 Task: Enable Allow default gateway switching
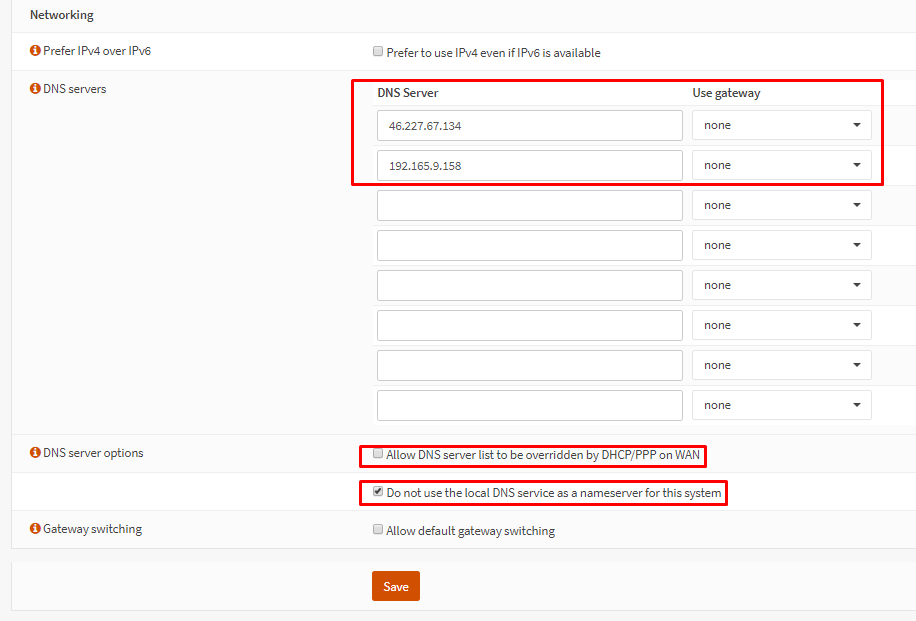click(377, 529)
